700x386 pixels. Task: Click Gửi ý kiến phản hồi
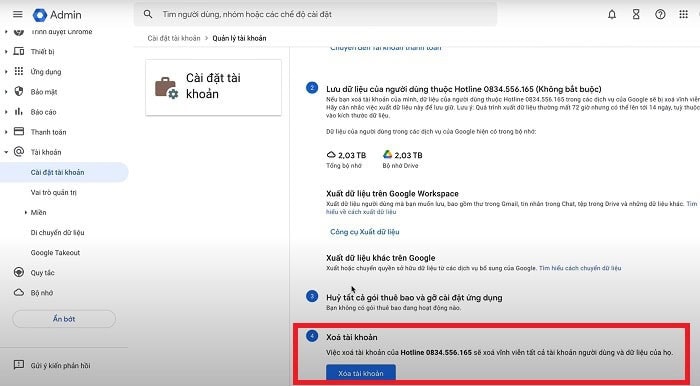[x=60, y=365]
